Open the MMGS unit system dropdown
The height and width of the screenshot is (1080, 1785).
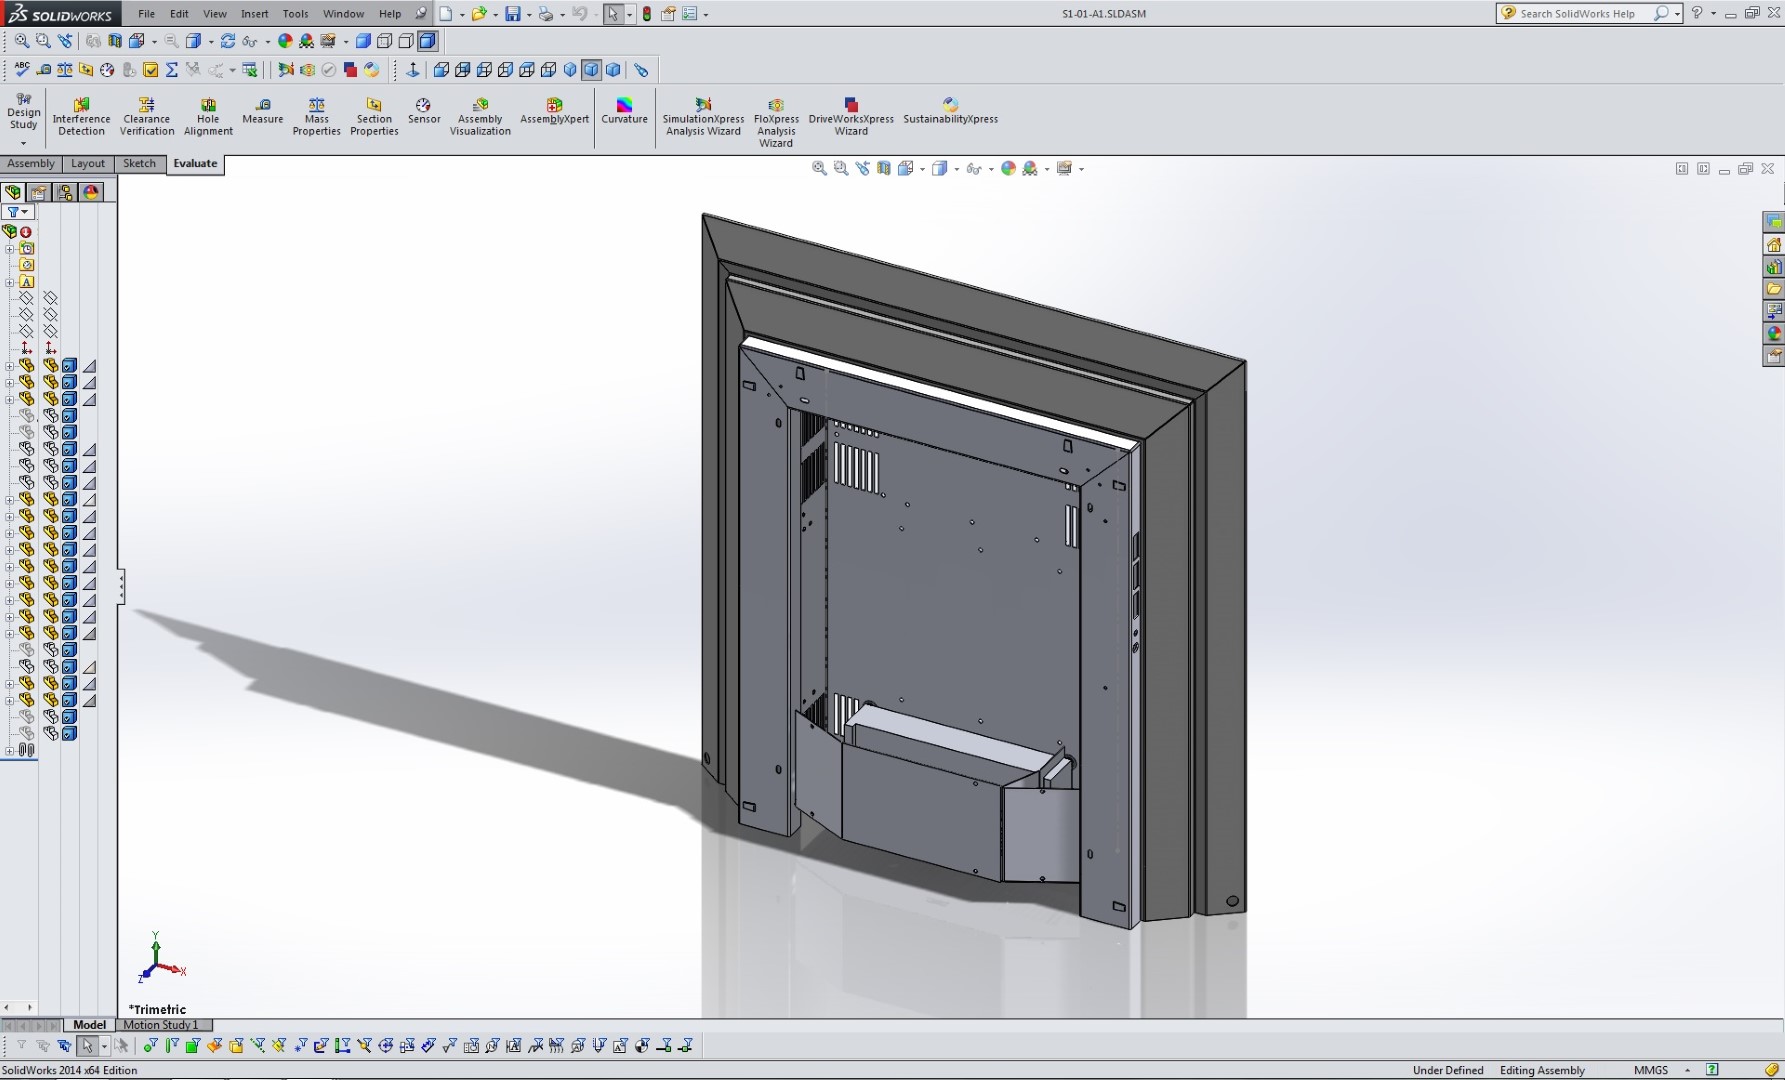click(1688, 1070)
